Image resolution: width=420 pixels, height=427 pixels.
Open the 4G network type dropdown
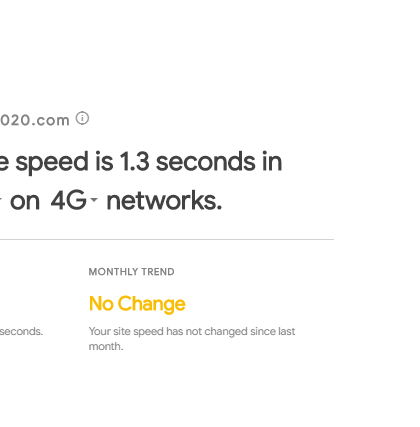pos(74,201)
